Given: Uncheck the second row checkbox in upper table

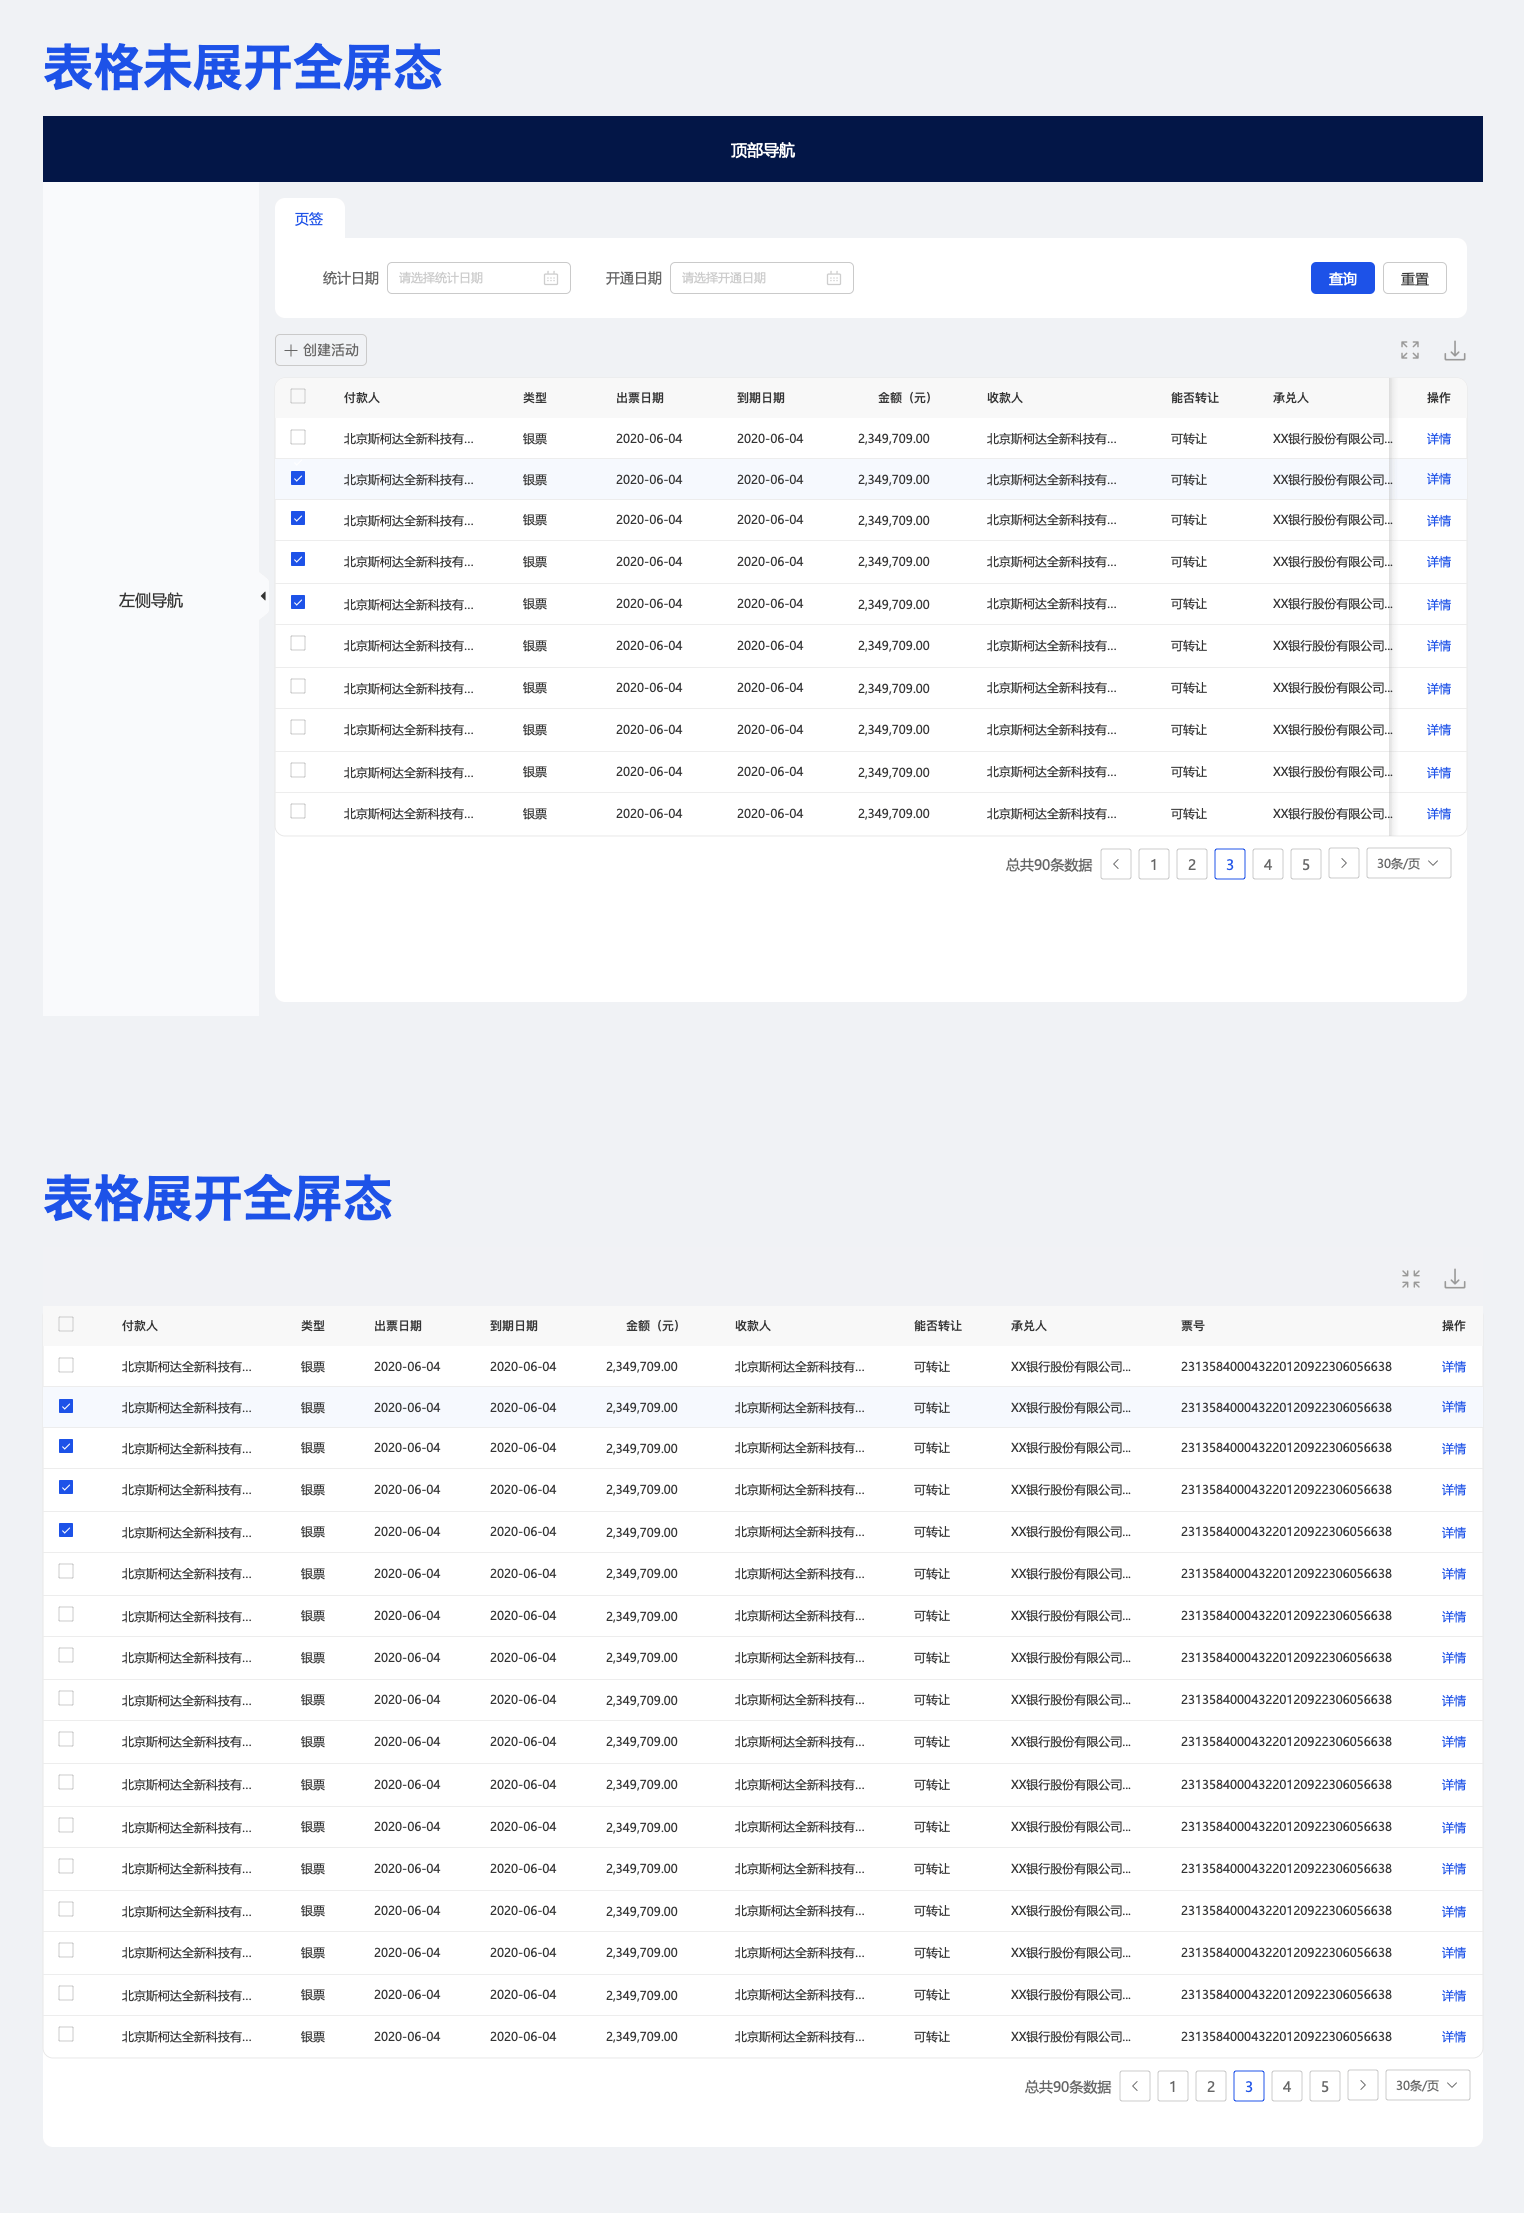Looking at the screenshot, I should [298, 478].
